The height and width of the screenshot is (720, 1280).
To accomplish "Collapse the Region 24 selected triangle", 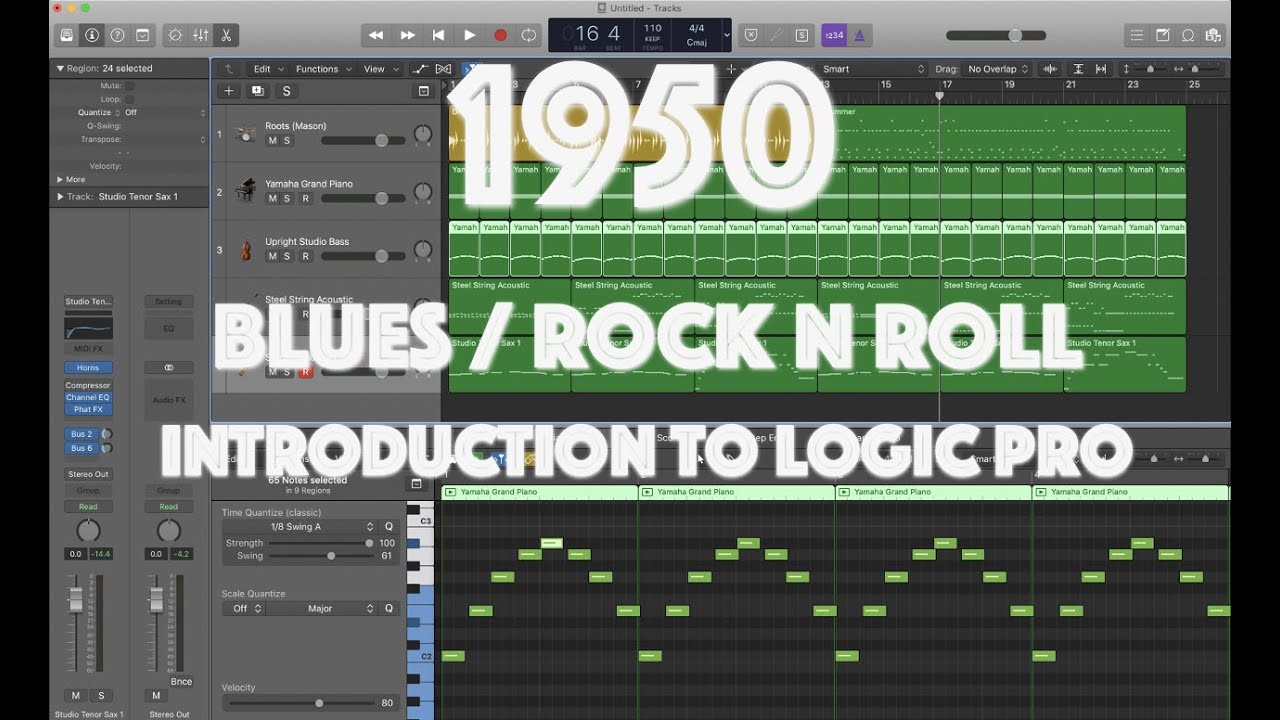I will pyautogui.click(x=60, y=68).
